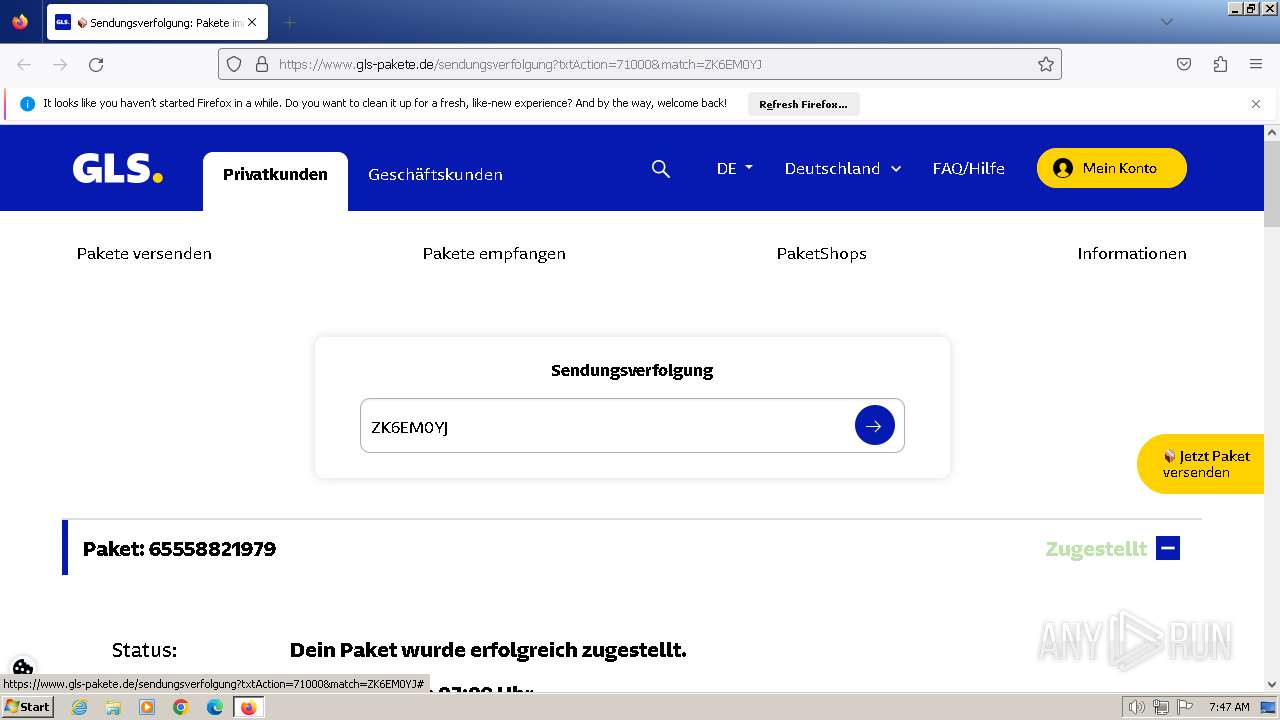
Task: Click the Refresh Firefox button
Action: [803, 104]
